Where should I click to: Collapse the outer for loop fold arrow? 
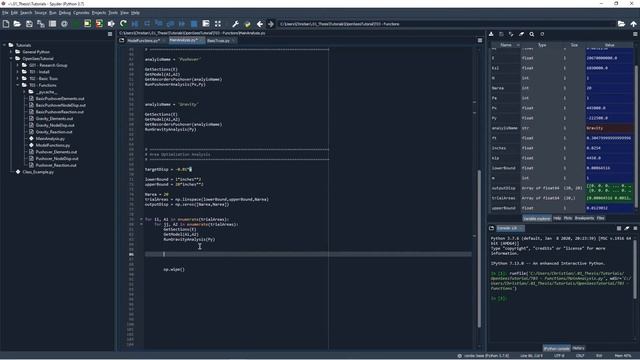click(x=141, y=219)
